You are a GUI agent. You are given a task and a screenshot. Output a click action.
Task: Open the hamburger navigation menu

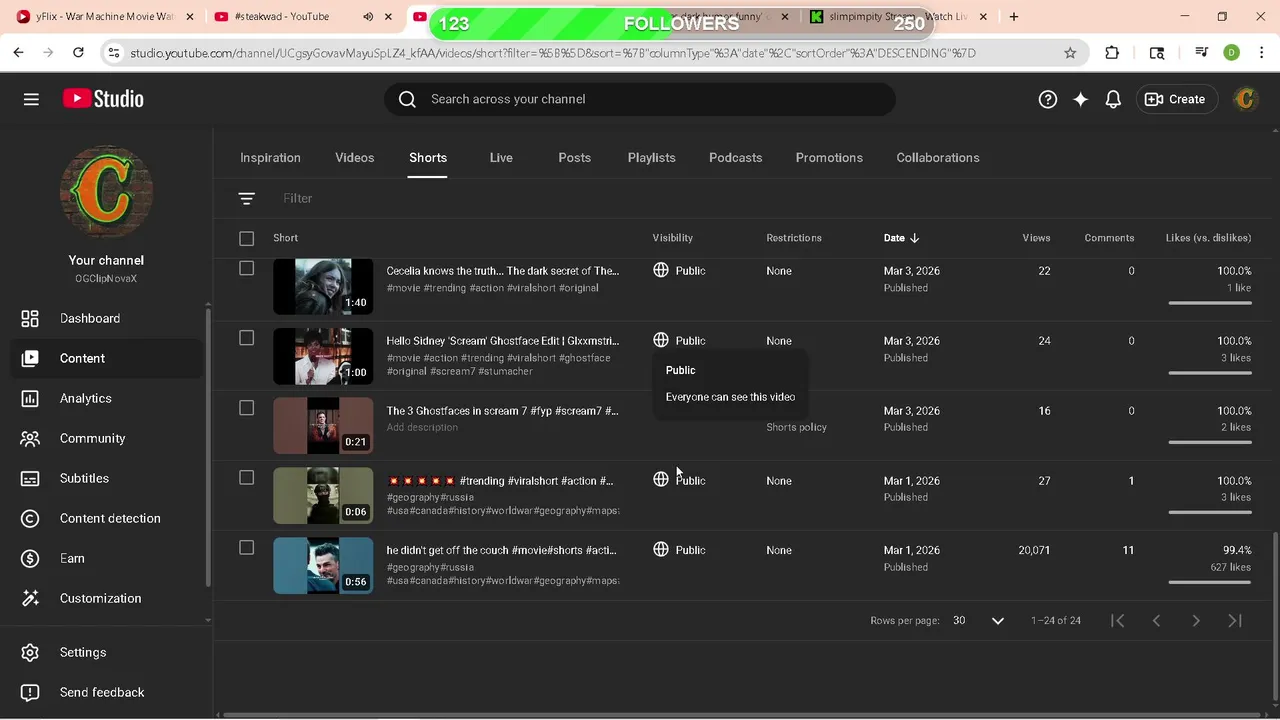pos(31,99)
